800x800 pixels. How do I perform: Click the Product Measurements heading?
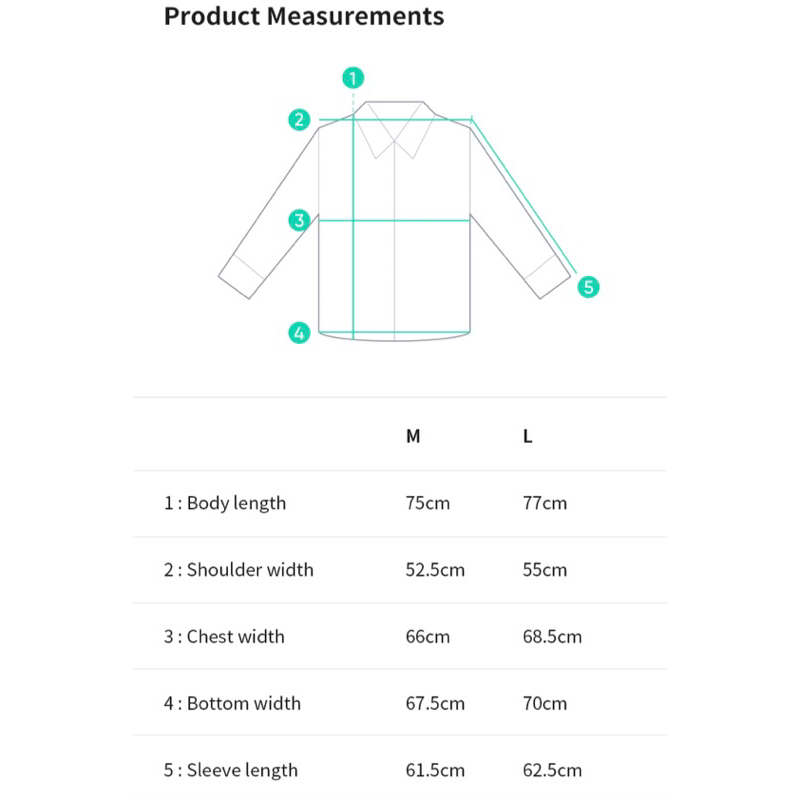[304, 17]
